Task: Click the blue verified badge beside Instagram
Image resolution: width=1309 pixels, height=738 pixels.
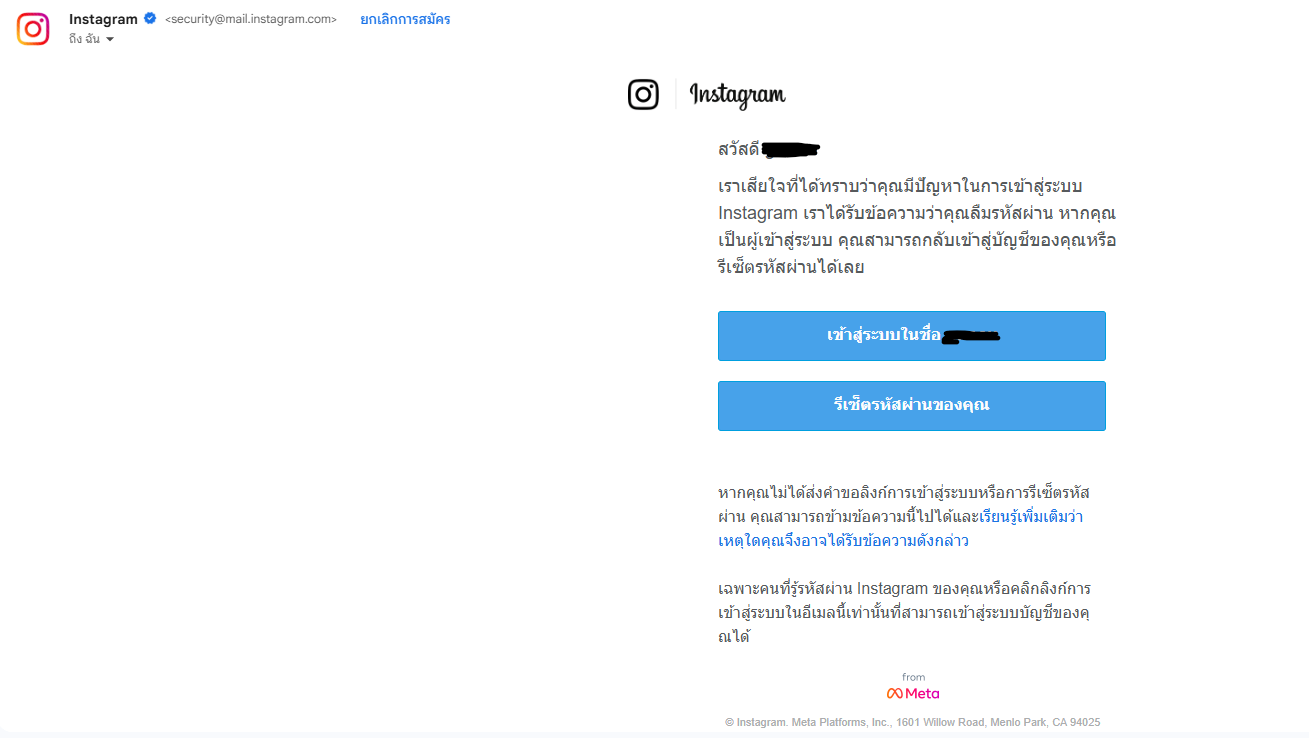Action: click(150, 18)
